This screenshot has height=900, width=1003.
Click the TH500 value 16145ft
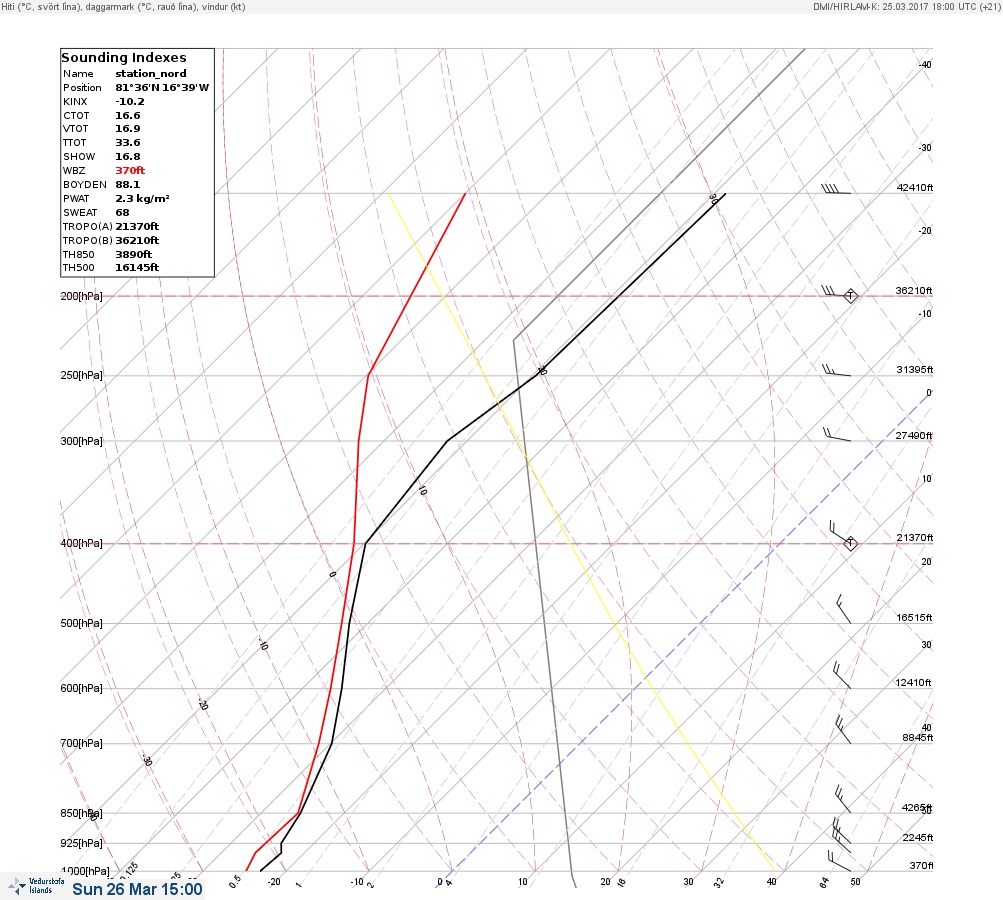click(137, 268)
